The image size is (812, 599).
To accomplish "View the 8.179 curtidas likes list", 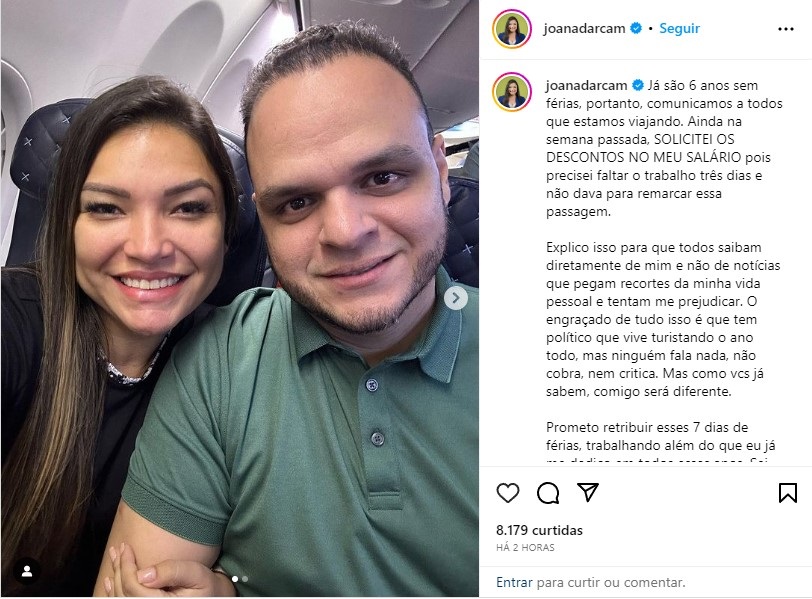I will (x=539, y=530).
